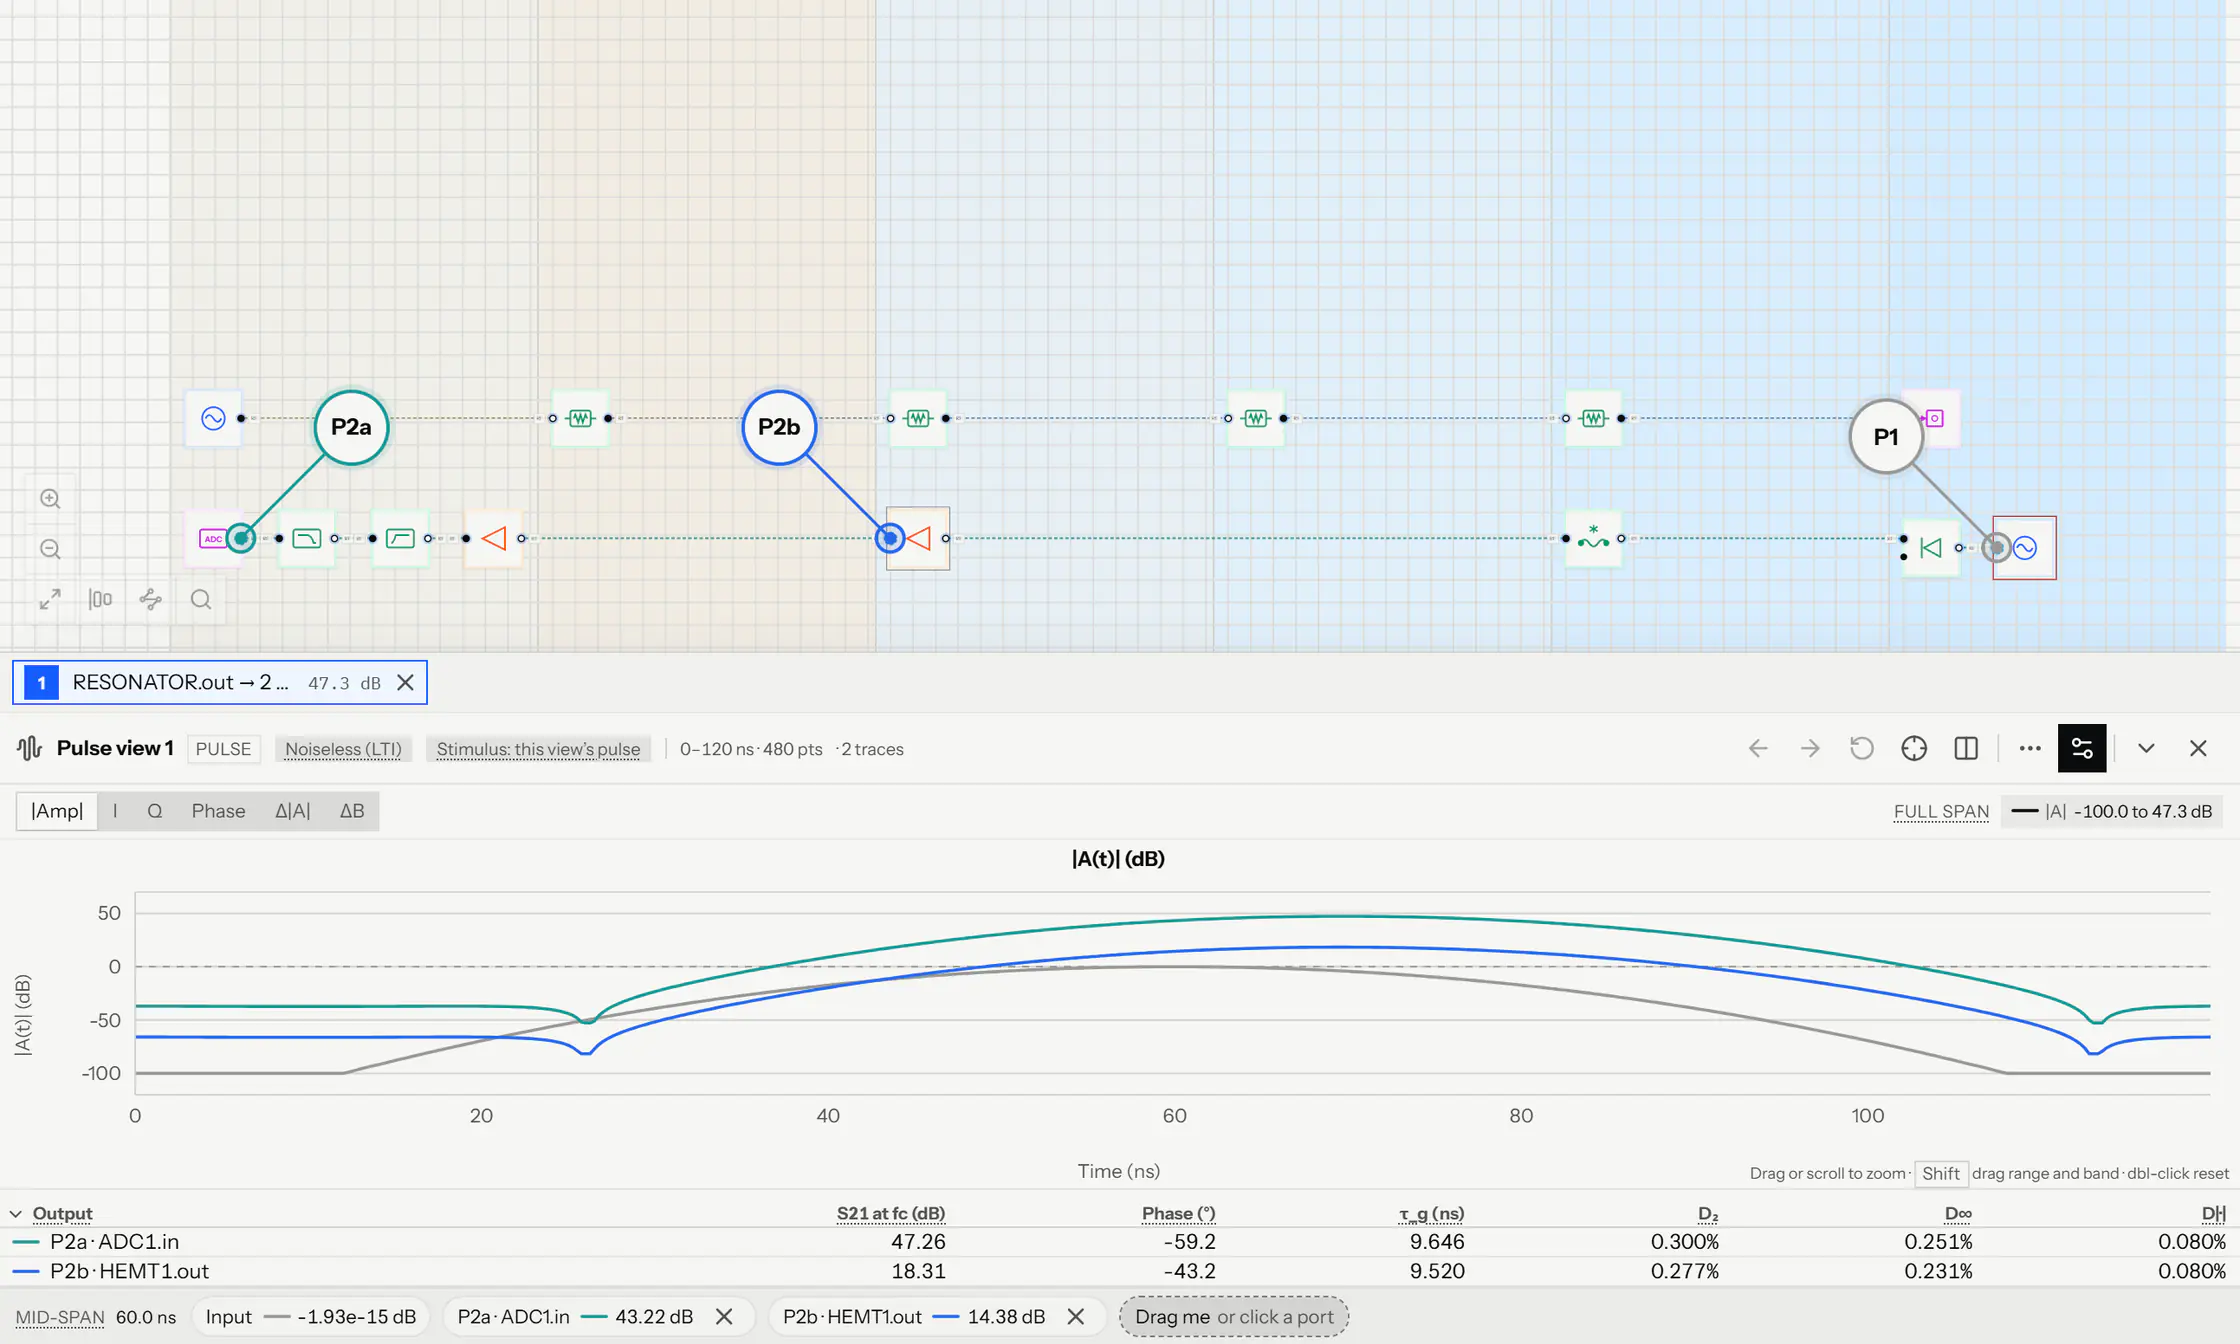2240x1344 pixels.
Task: Zoom out the schematic canvas
Action: (50, 549)
